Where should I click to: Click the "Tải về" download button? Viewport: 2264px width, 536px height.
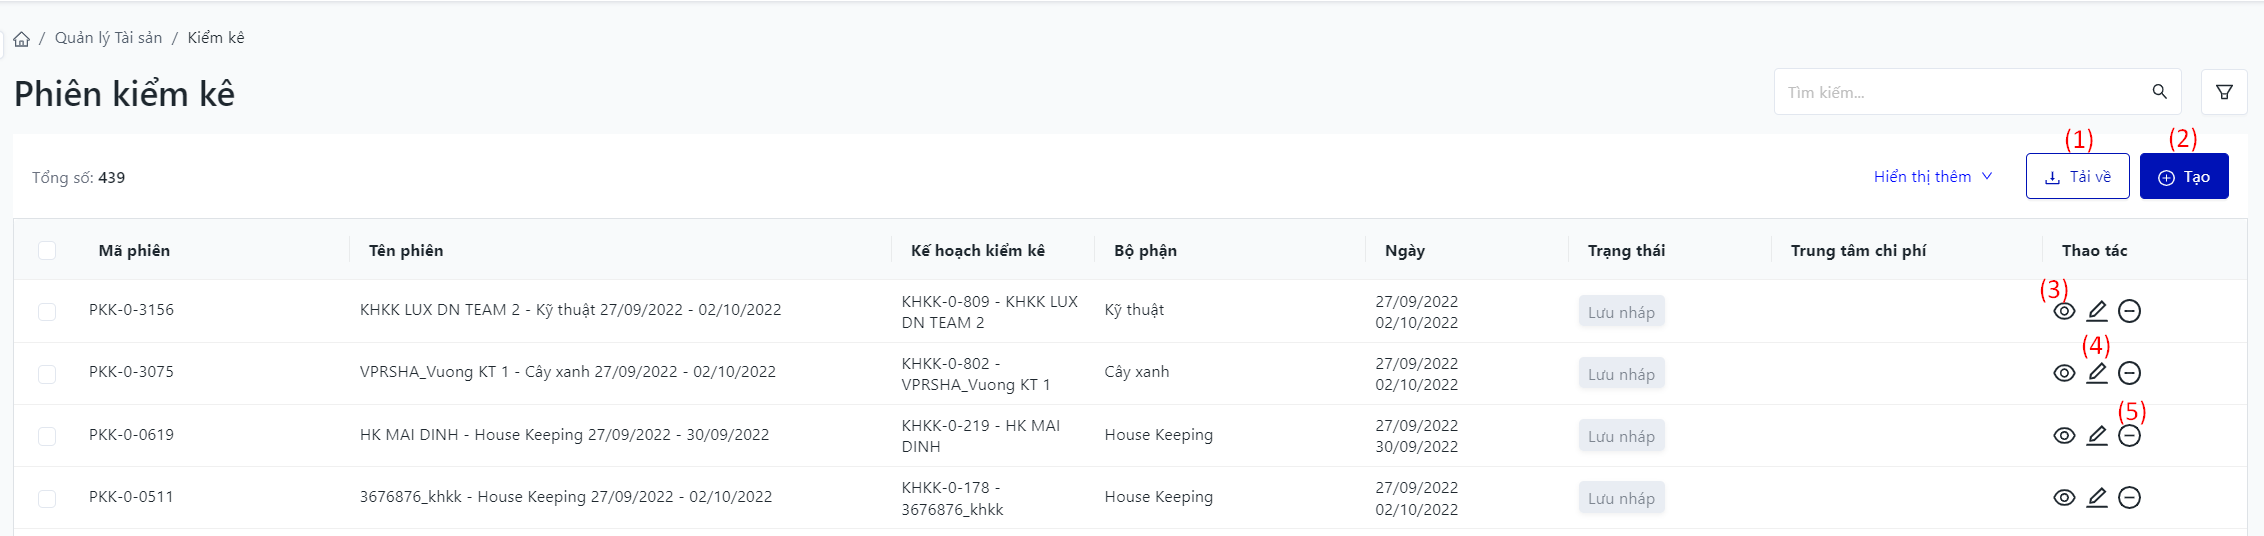click(x=2077, y=177)
